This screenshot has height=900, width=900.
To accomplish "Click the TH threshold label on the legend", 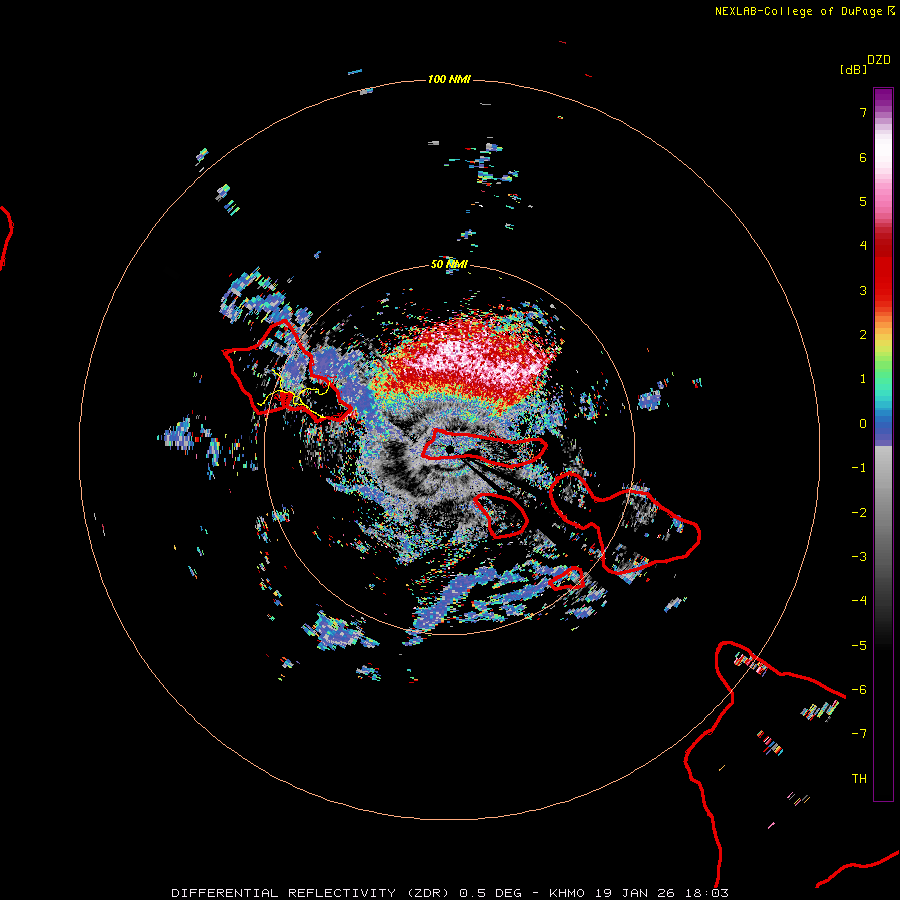I will pos(859,779).
